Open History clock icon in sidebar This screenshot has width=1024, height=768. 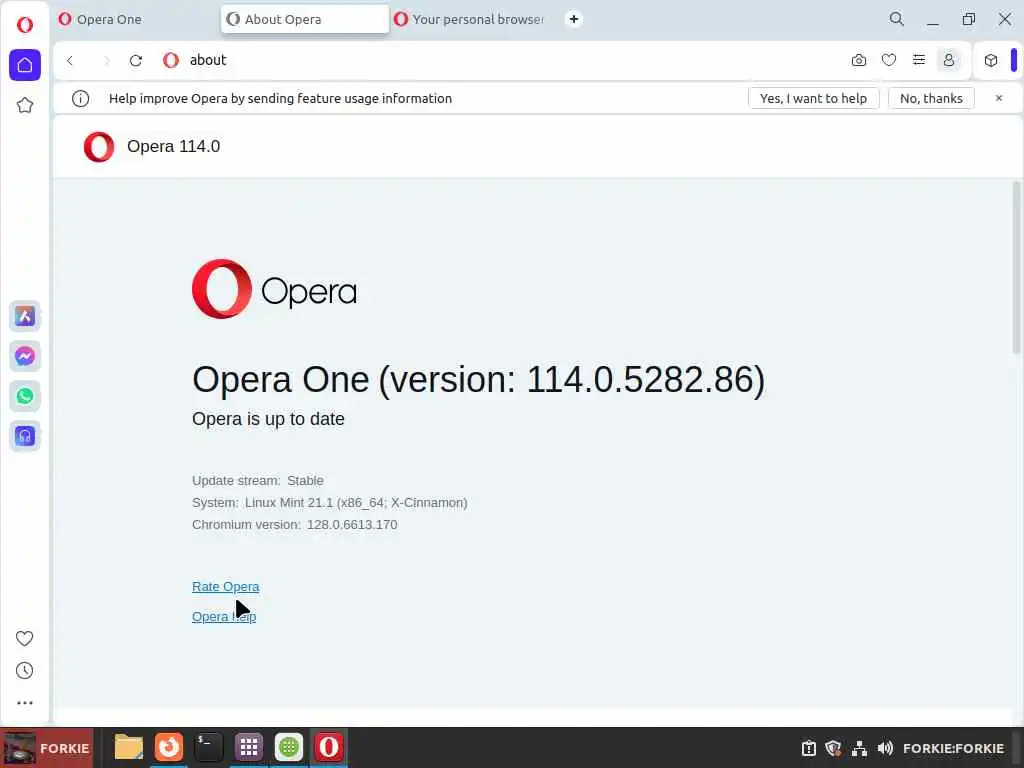[25, 671]
